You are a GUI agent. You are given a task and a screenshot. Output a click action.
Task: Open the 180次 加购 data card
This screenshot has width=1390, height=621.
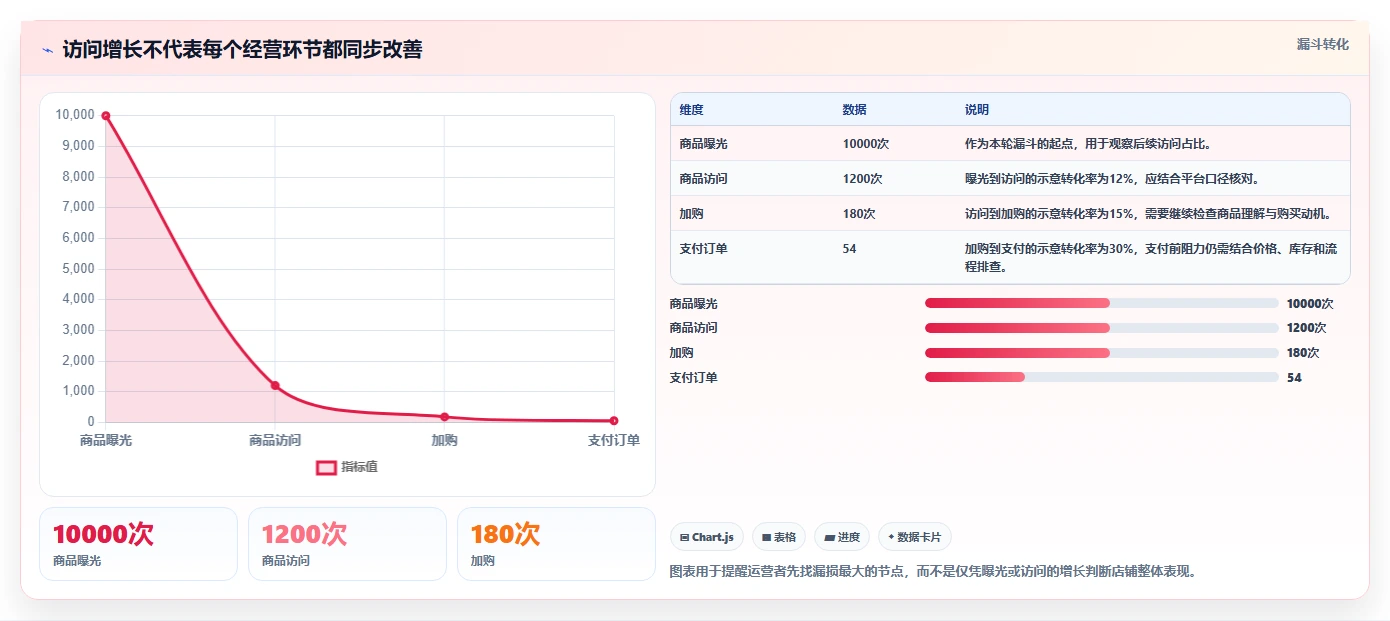point(556,544)
